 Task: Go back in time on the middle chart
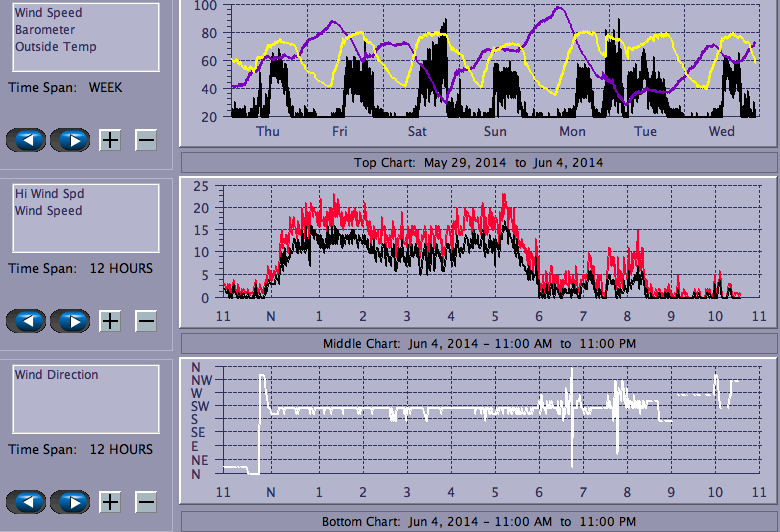pyautogui.click(x=27, y=321)
